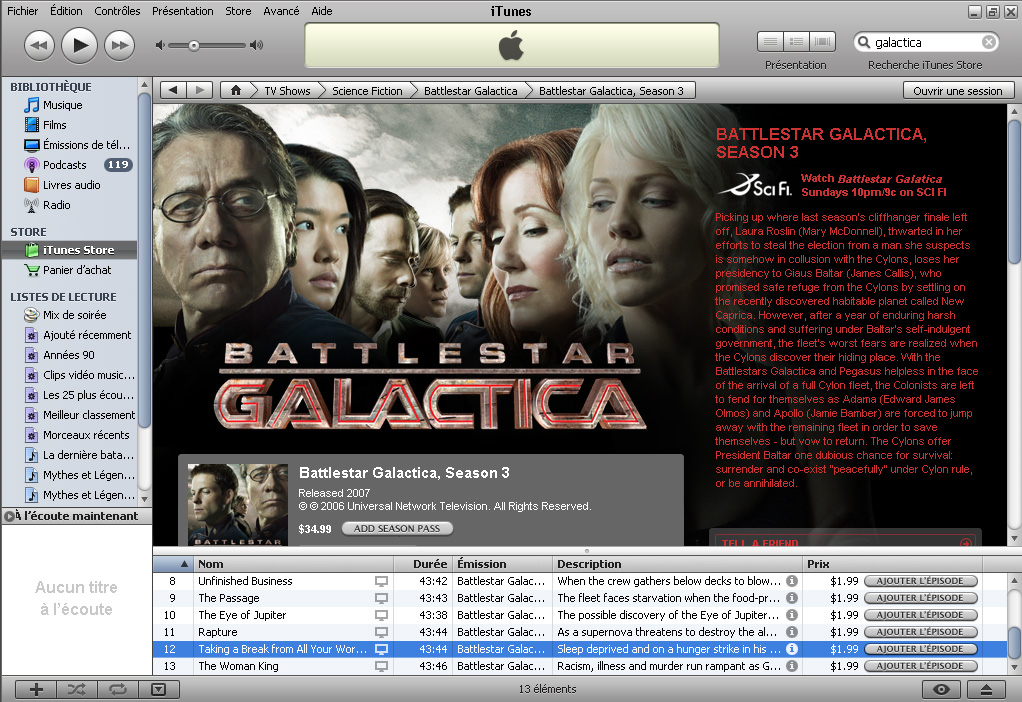Toggle shuffle mode
1022x702 pixels.
point(77,689)
